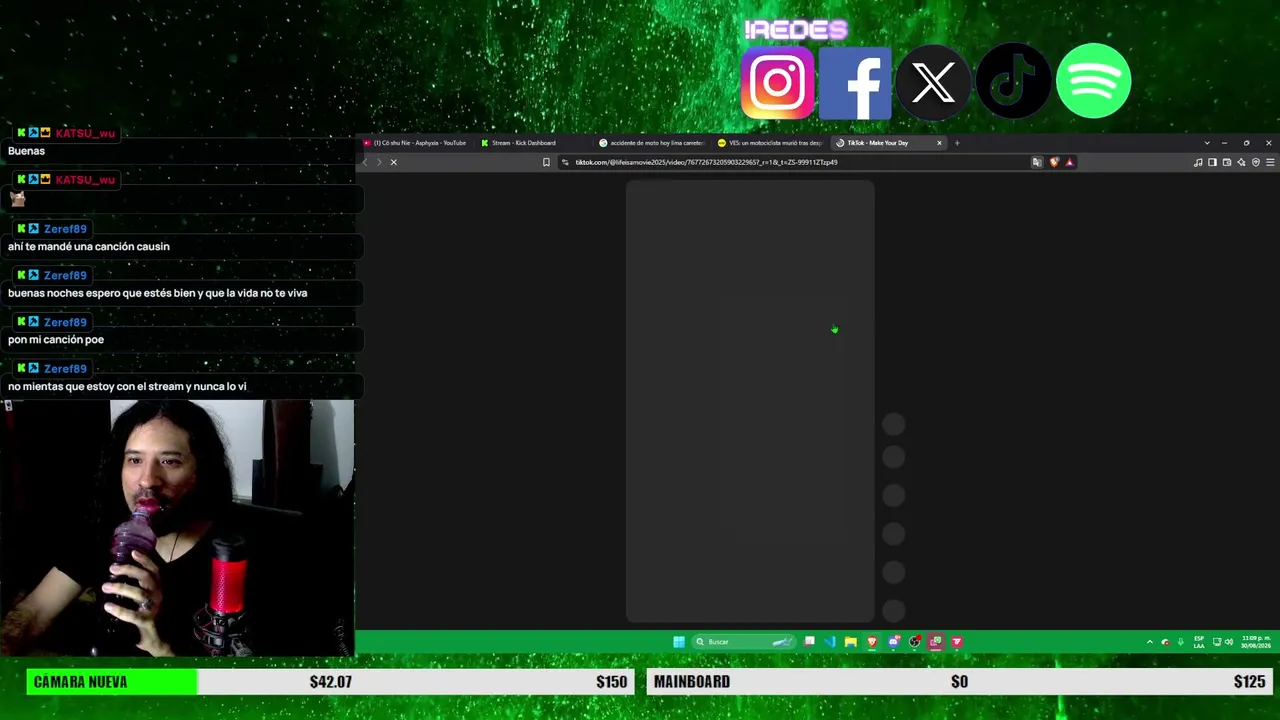This screenshot has height=720, width=1280.
Task: Open the network tray icon
Action: pyautogui.click(x=1217, y=642)
